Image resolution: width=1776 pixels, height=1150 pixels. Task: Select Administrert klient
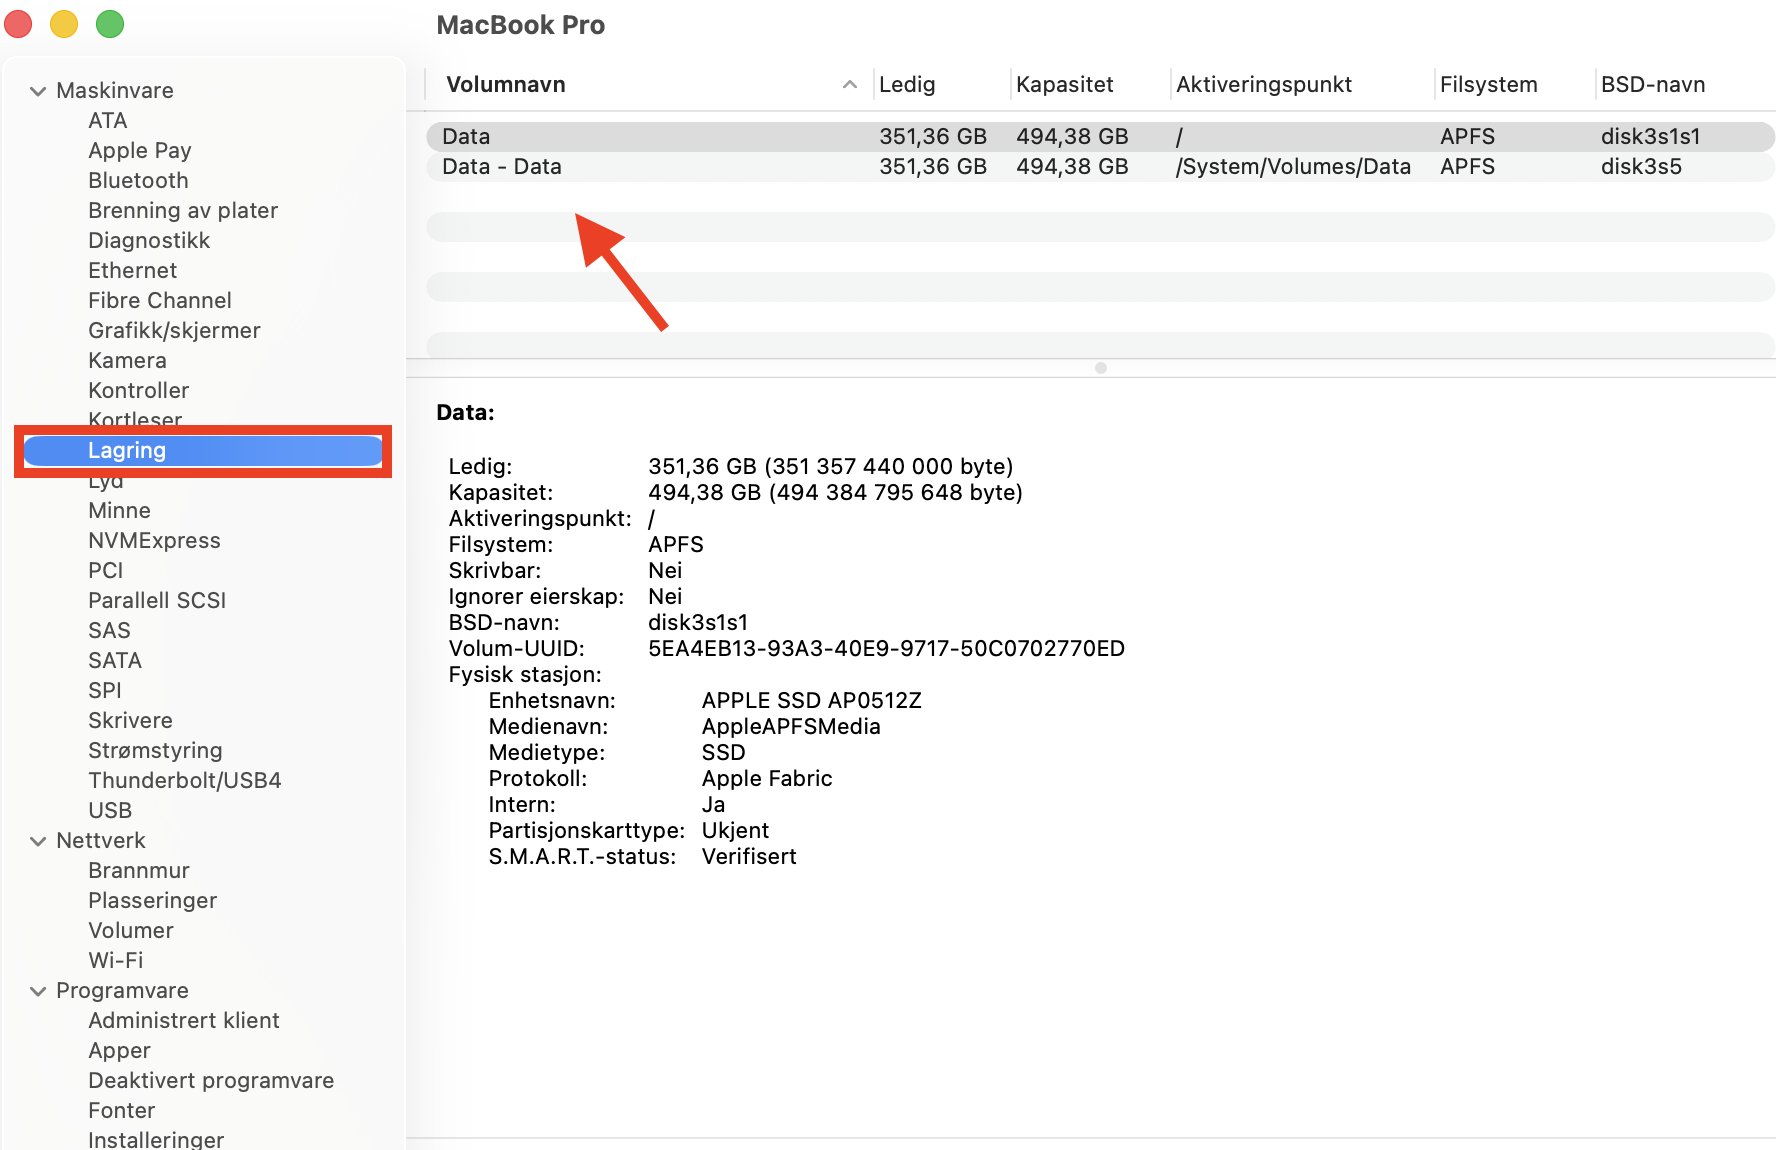tap(184, 1021)
